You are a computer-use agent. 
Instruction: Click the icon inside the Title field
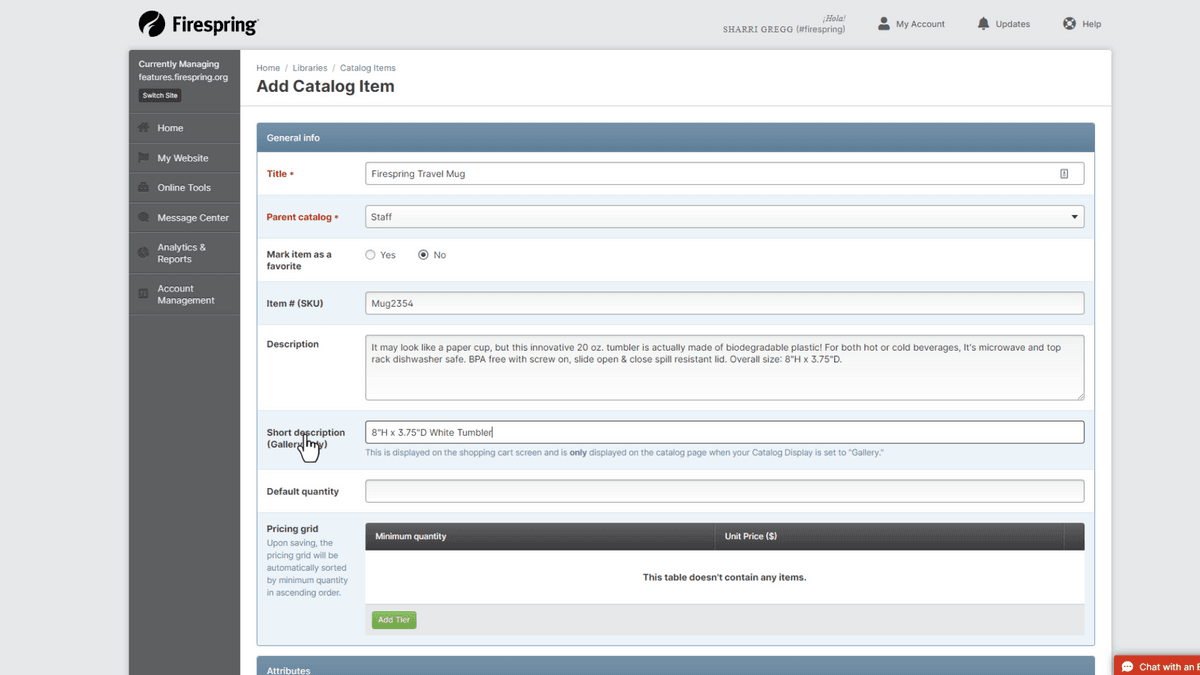(1064, 174)
